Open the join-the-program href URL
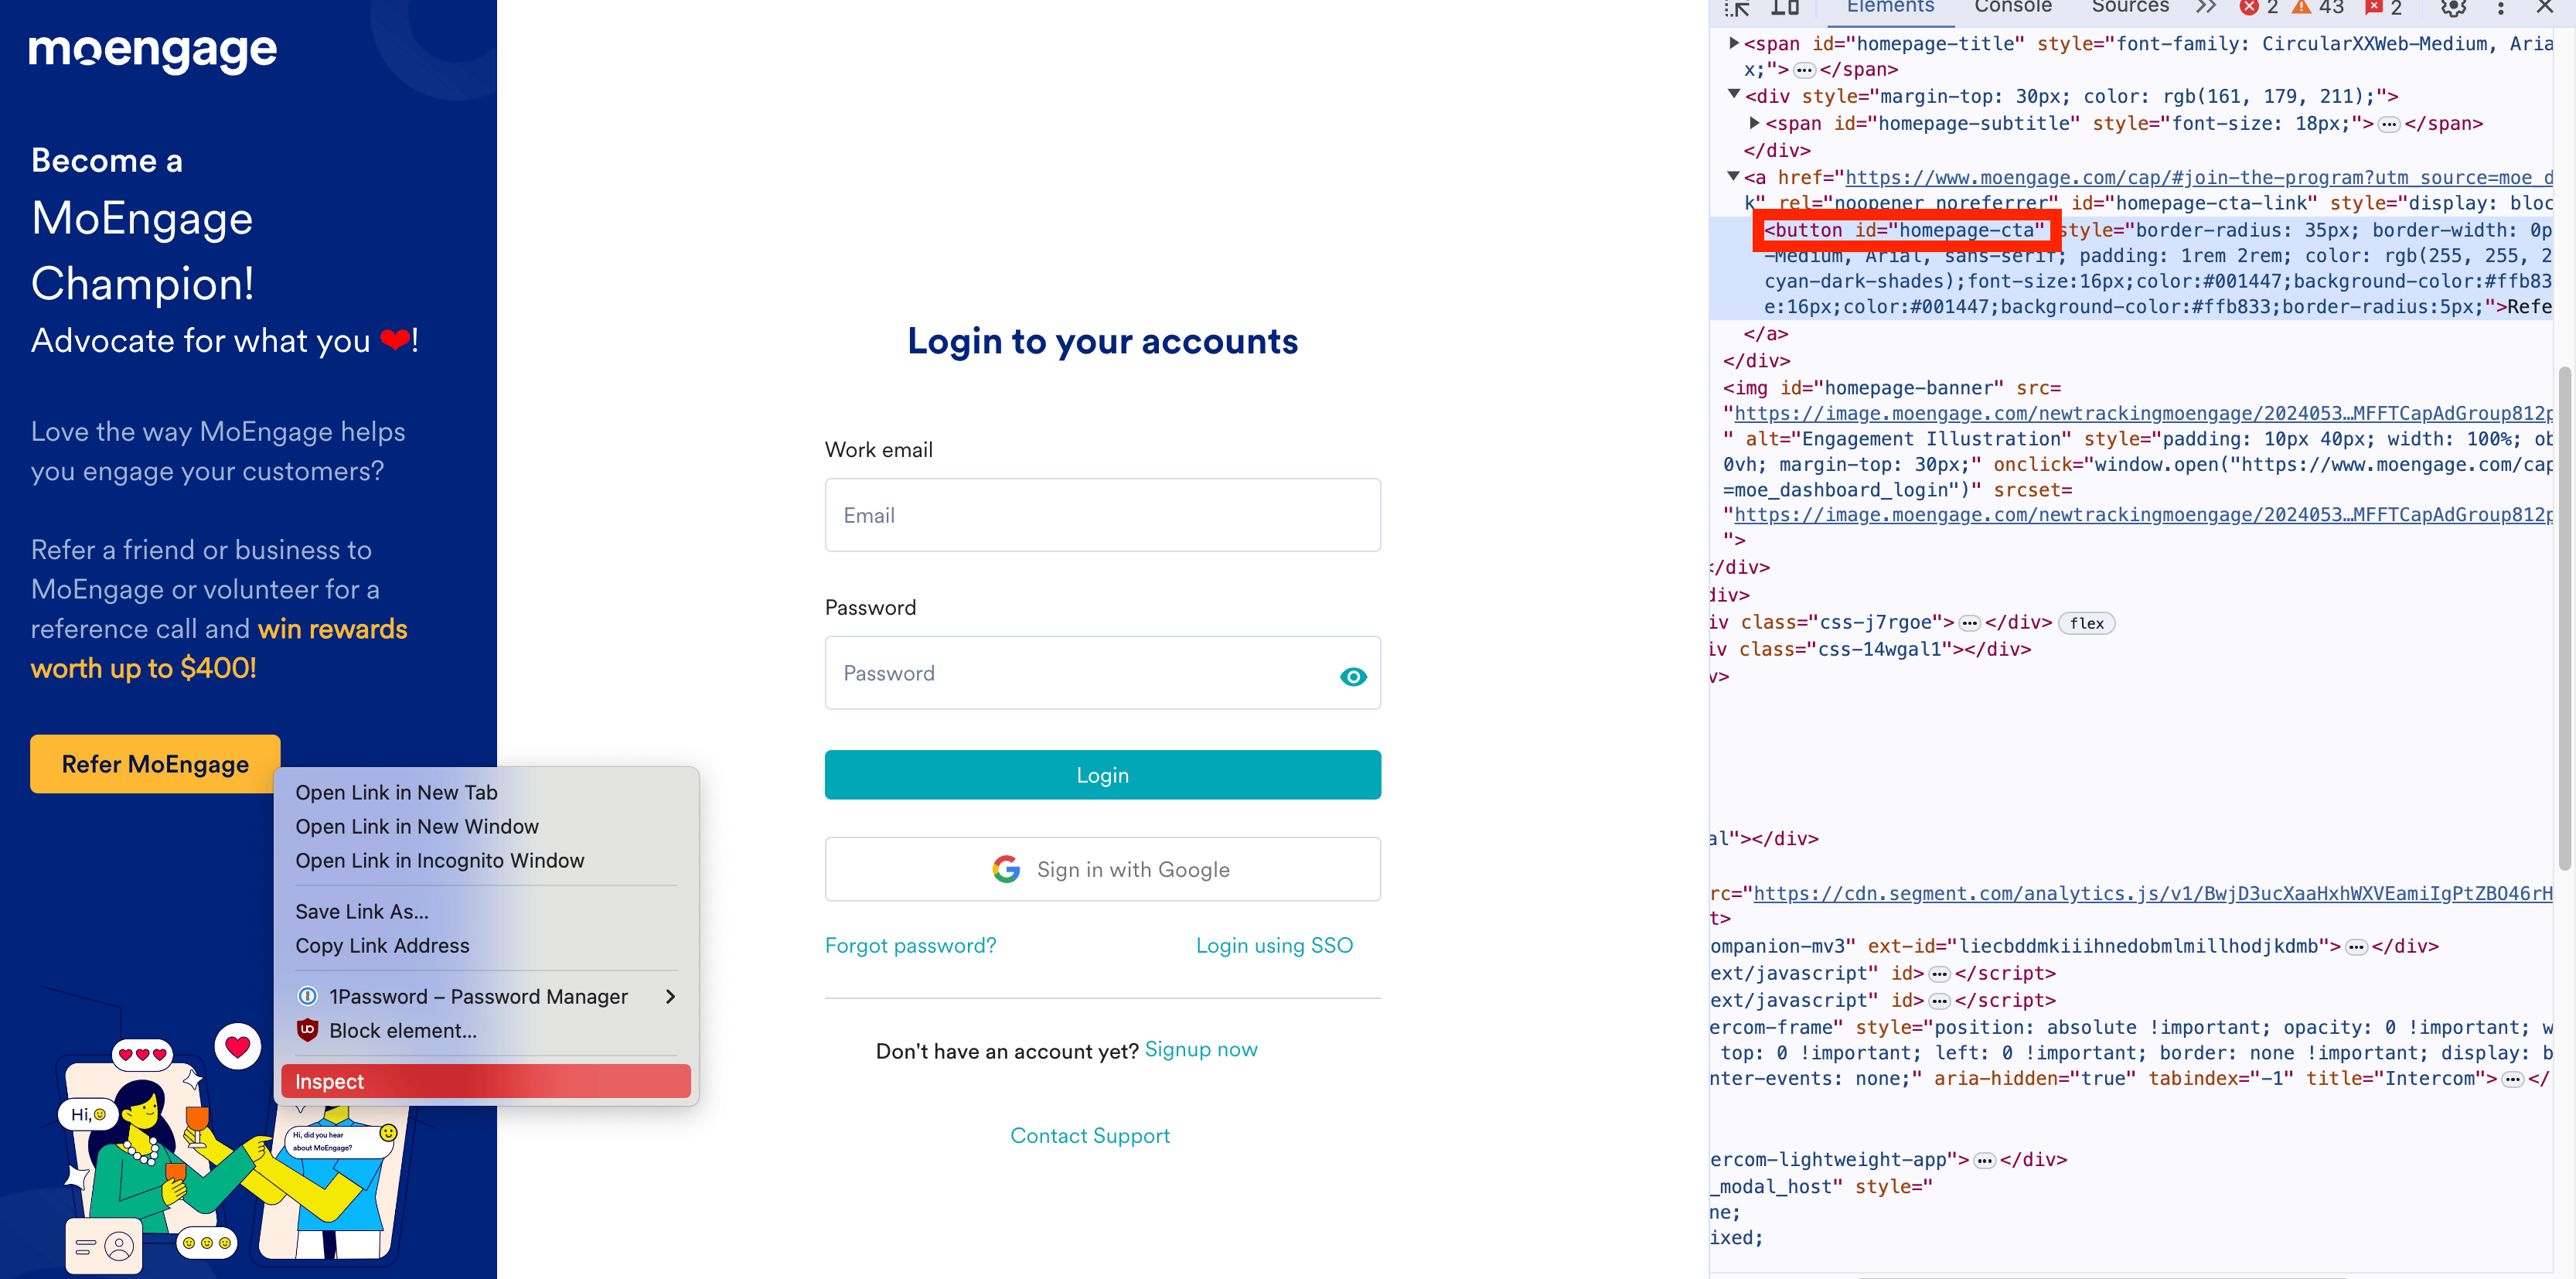This screenshot has height=1279, width=2576. (2198, 177)
